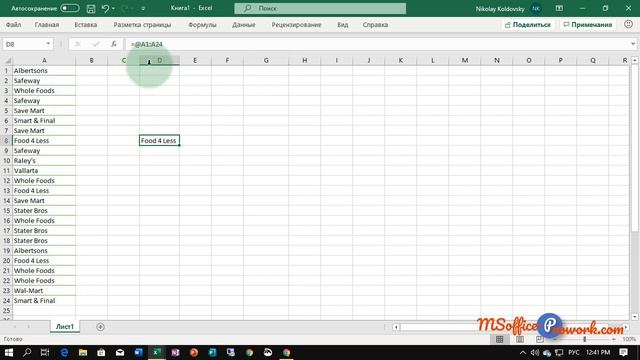Open Windows taskbar search icon

(x=27, y=352)
